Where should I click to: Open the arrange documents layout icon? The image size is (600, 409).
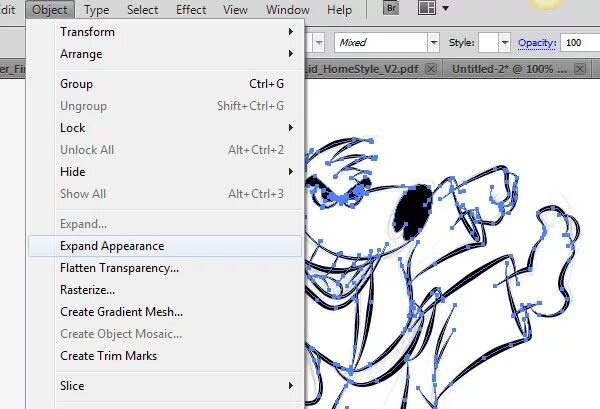coord(426,8)
